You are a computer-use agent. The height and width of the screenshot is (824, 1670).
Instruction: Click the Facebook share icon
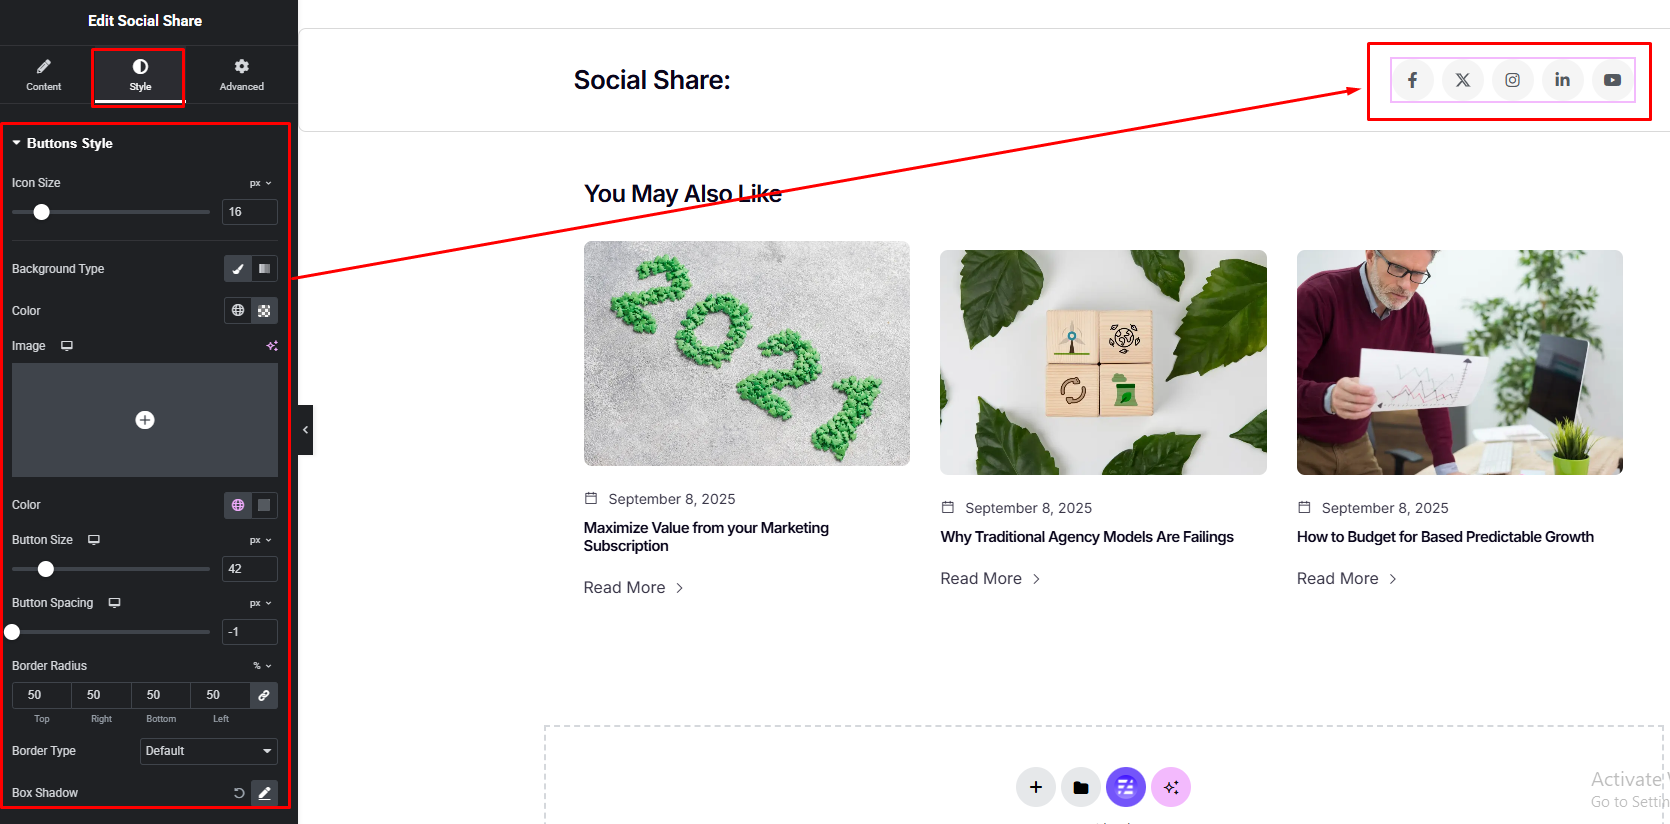click(x=1412, y=80)
